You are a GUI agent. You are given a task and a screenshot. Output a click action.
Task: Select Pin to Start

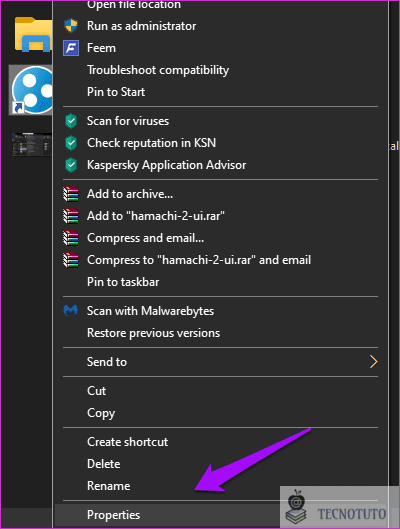pyautogui.click(x=116, y=92)
